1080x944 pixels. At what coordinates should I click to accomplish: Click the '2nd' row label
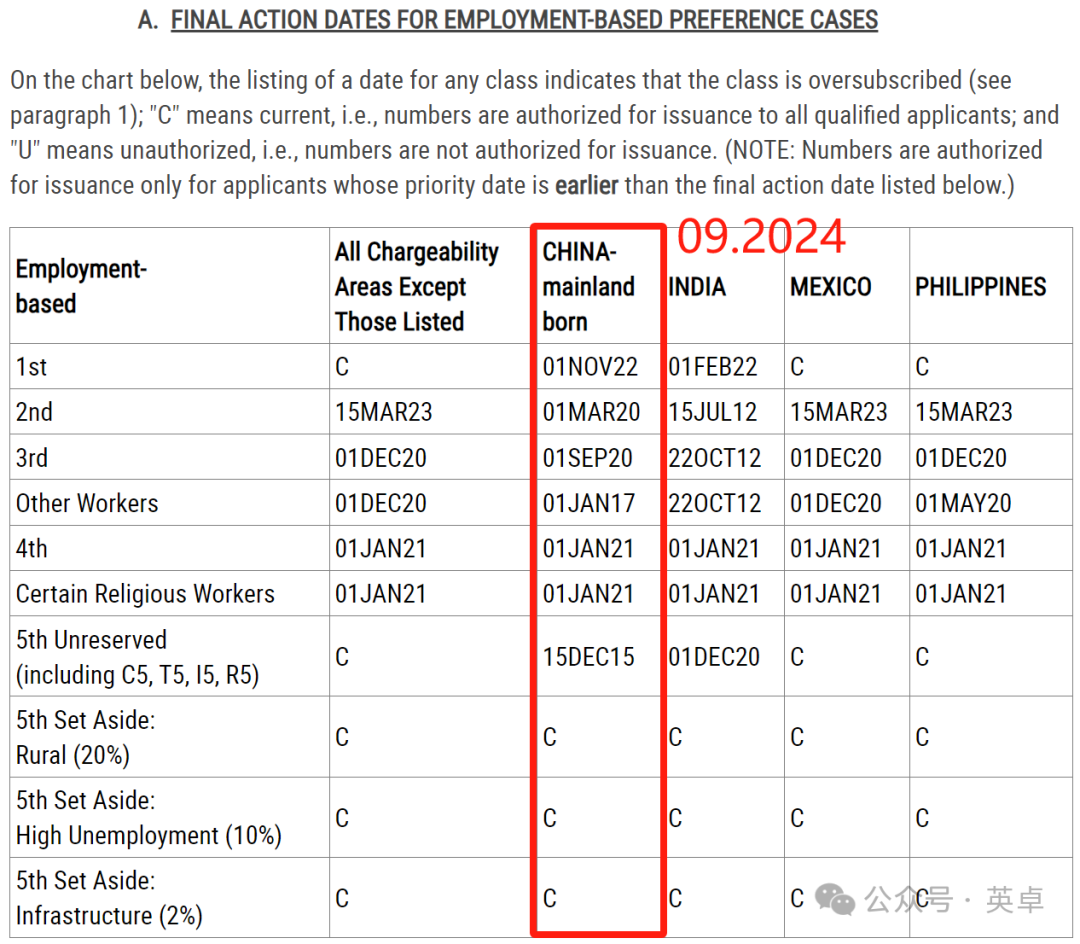coord(34,412)
